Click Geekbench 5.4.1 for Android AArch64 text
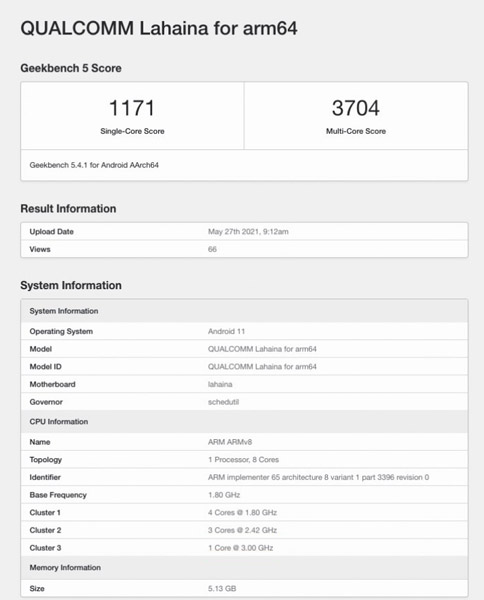The height and width of the screenshot is (600, 484). 94,165
